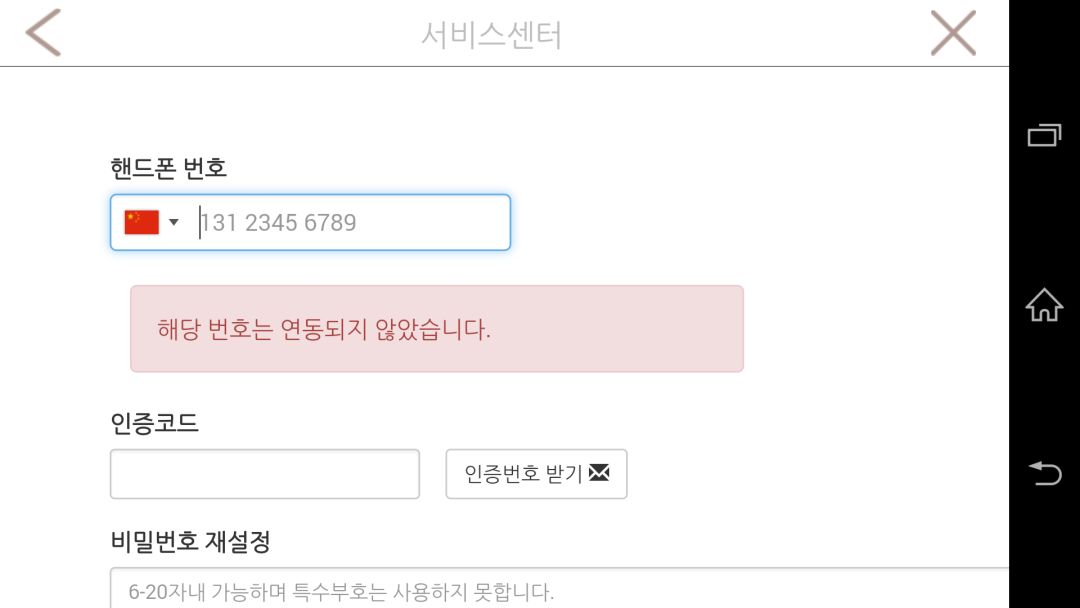Click the 인증코드 label

click(x=154, y=423)
